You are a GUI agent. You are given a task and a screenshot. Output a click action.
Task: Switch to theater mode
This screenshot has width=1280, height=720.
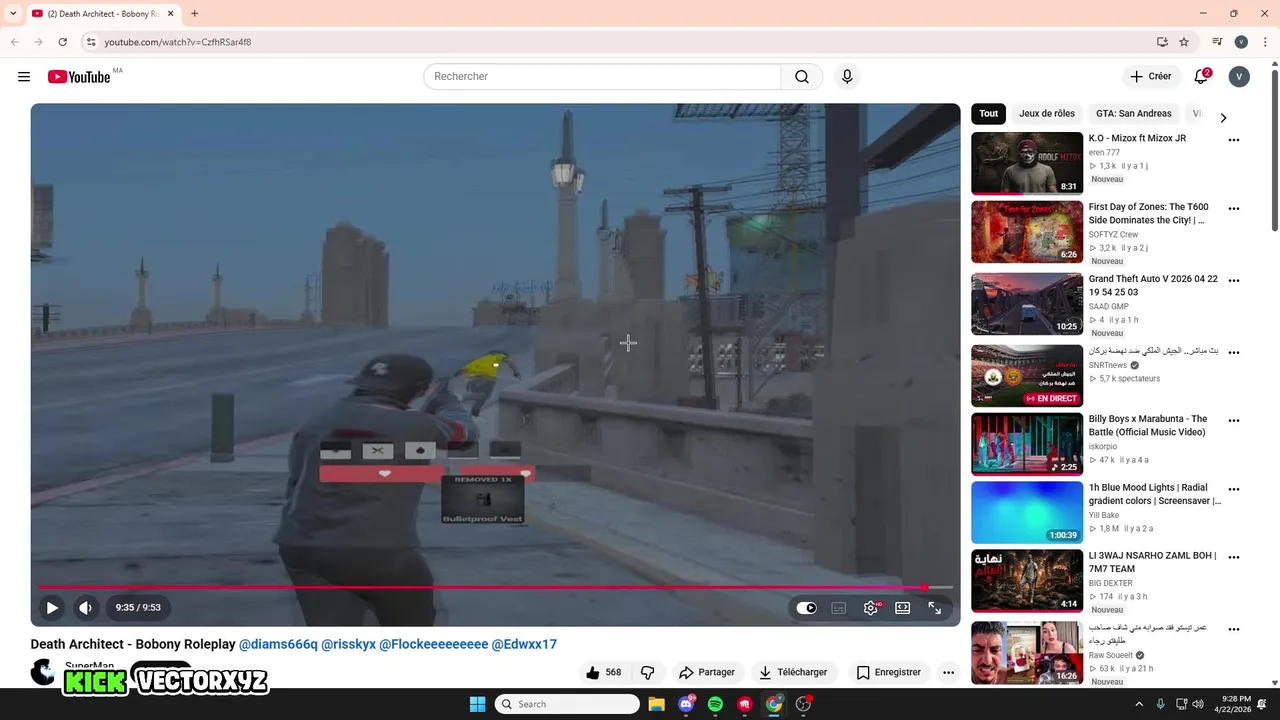902,608
